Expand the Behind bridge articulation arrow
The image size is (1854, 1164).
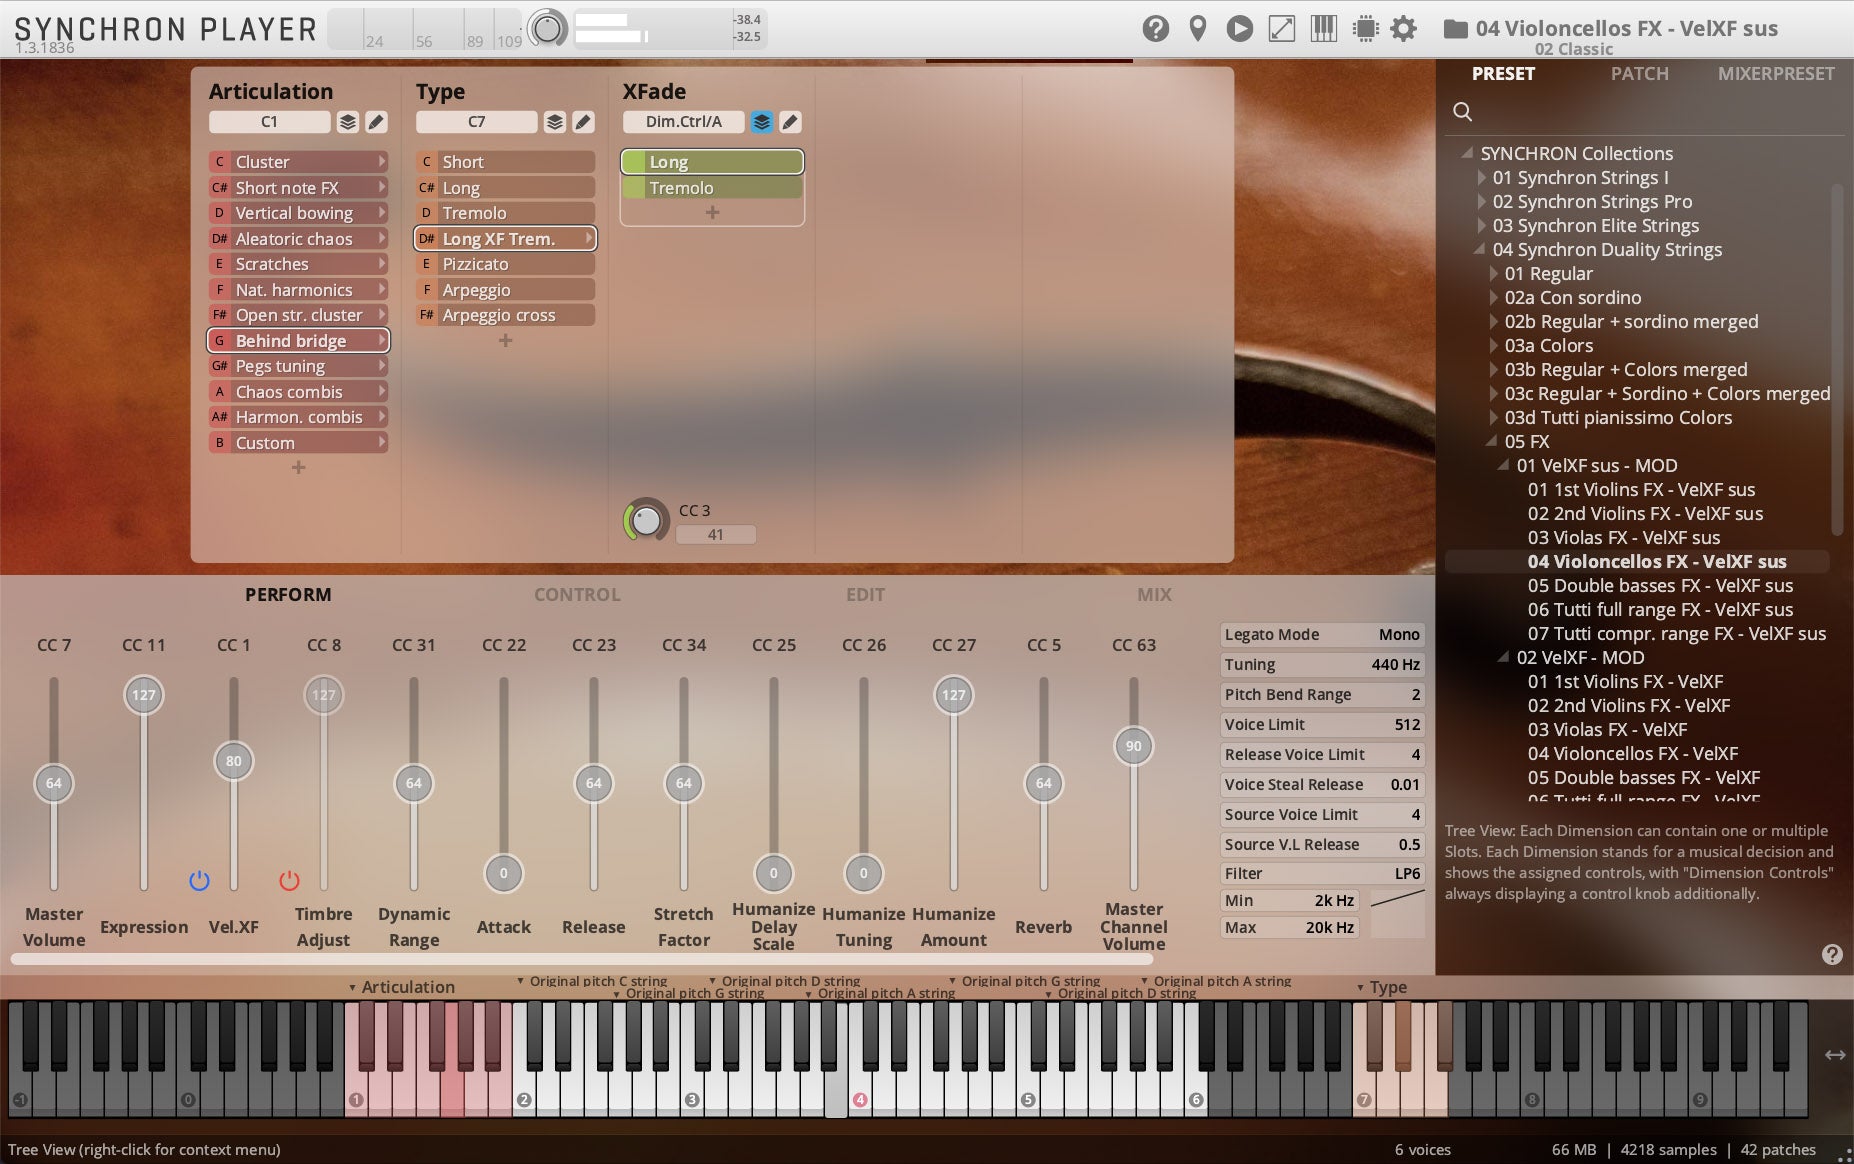tap(384, 340)
